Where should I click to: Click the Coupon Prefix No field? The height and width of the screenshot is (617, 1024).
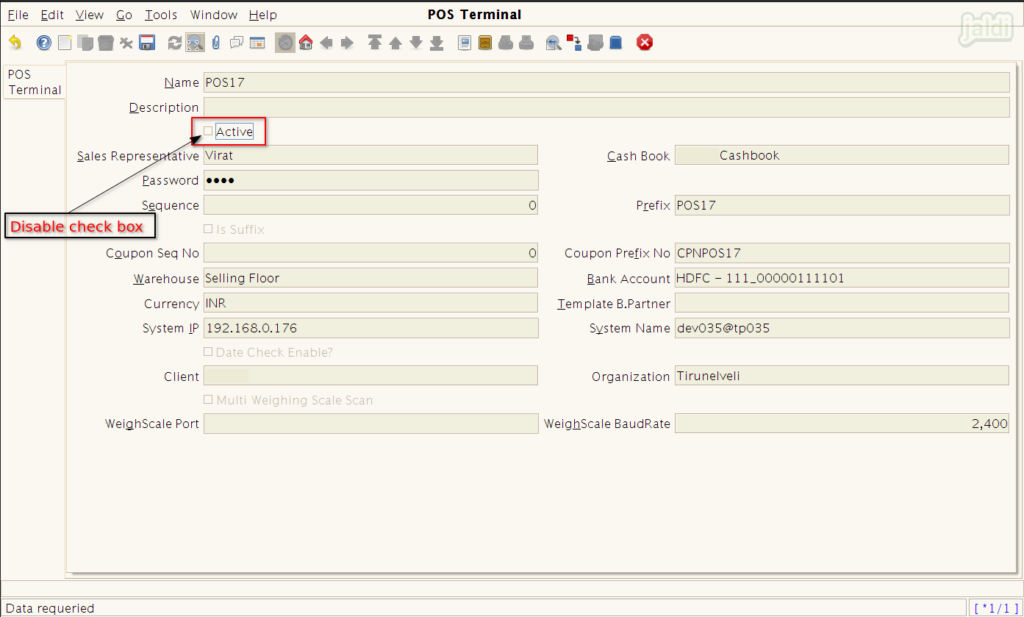coord(842,253)
